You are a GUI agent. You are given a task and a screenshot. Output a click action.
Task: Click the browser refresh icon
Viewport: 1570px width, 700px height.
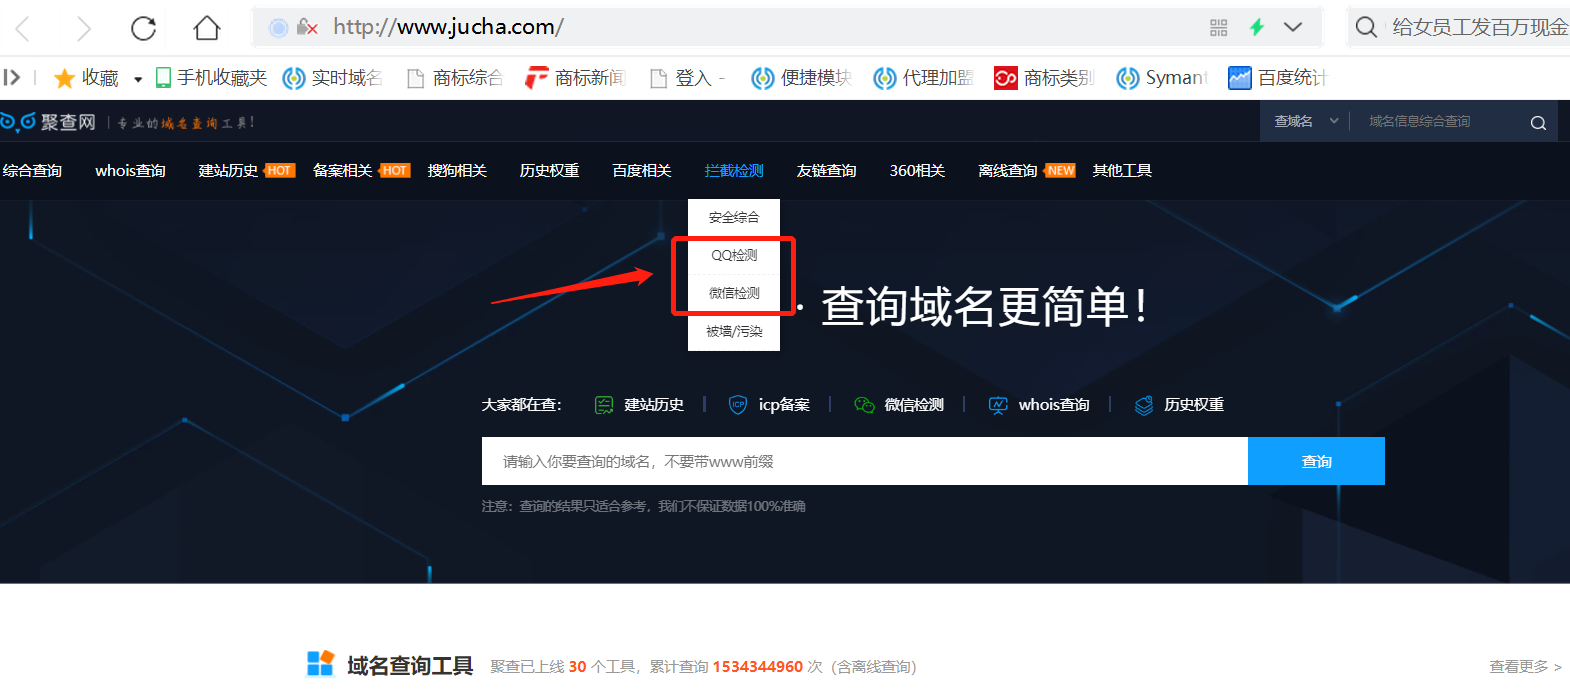pyautogui.click(x=144, y=28)
